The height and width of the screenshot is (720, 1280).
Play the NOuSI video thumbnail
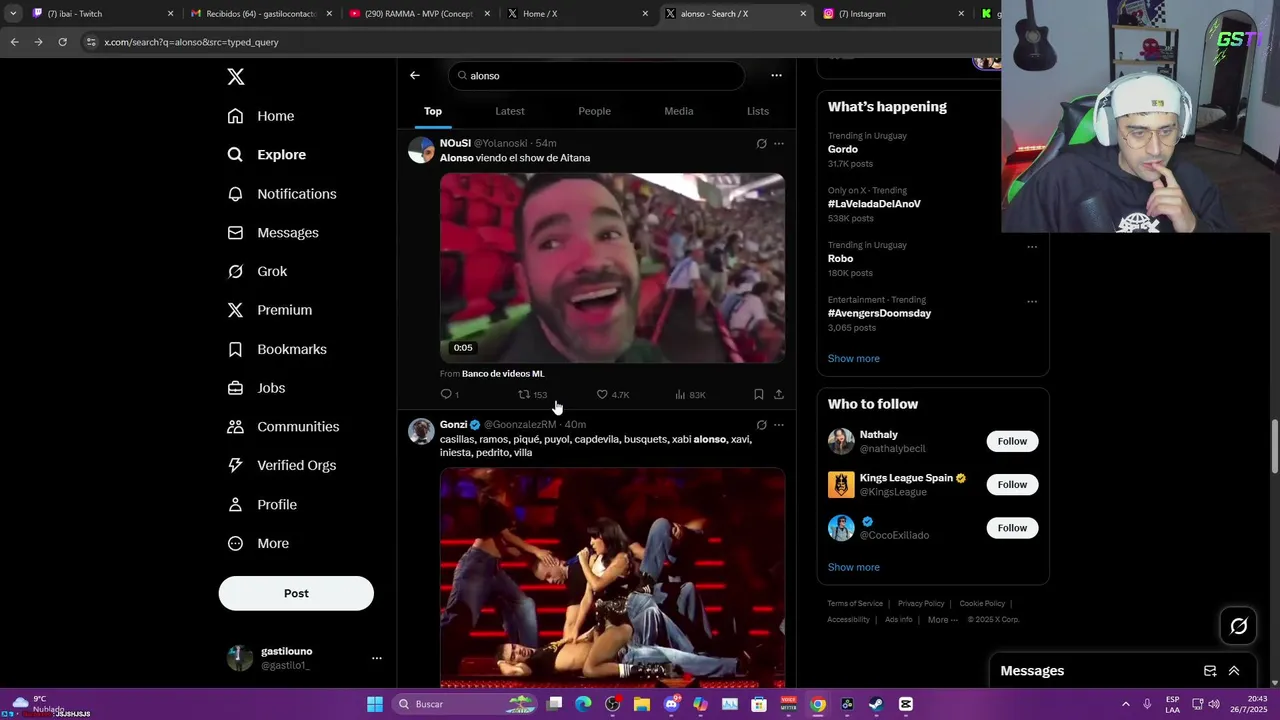(612, 268)
